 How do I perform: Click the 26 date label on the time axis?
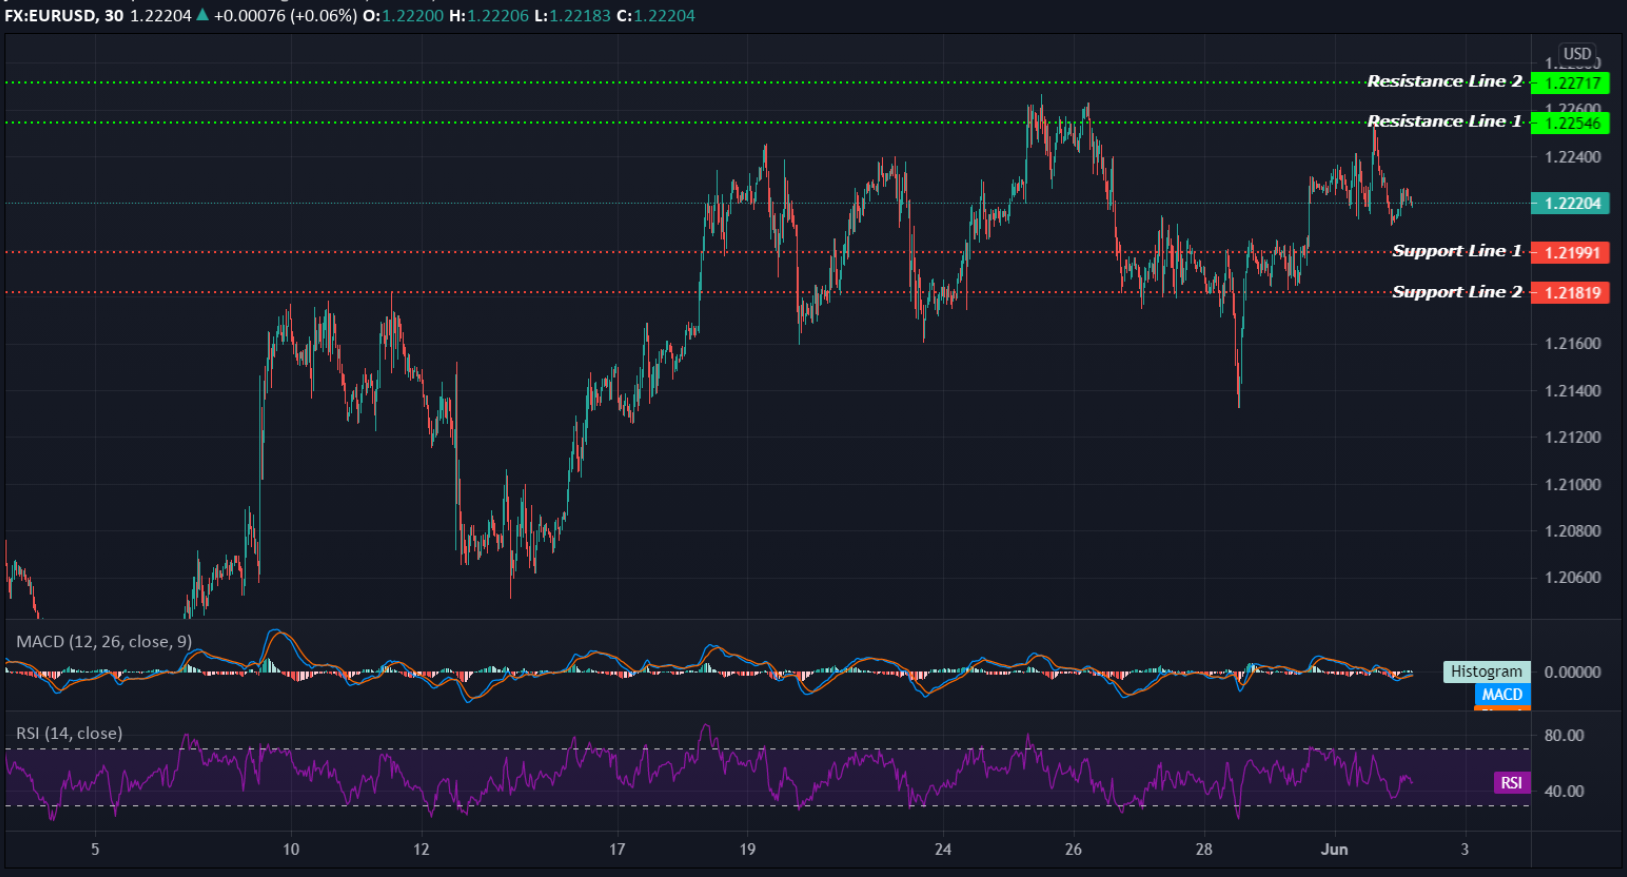(x=1073, y=849)
